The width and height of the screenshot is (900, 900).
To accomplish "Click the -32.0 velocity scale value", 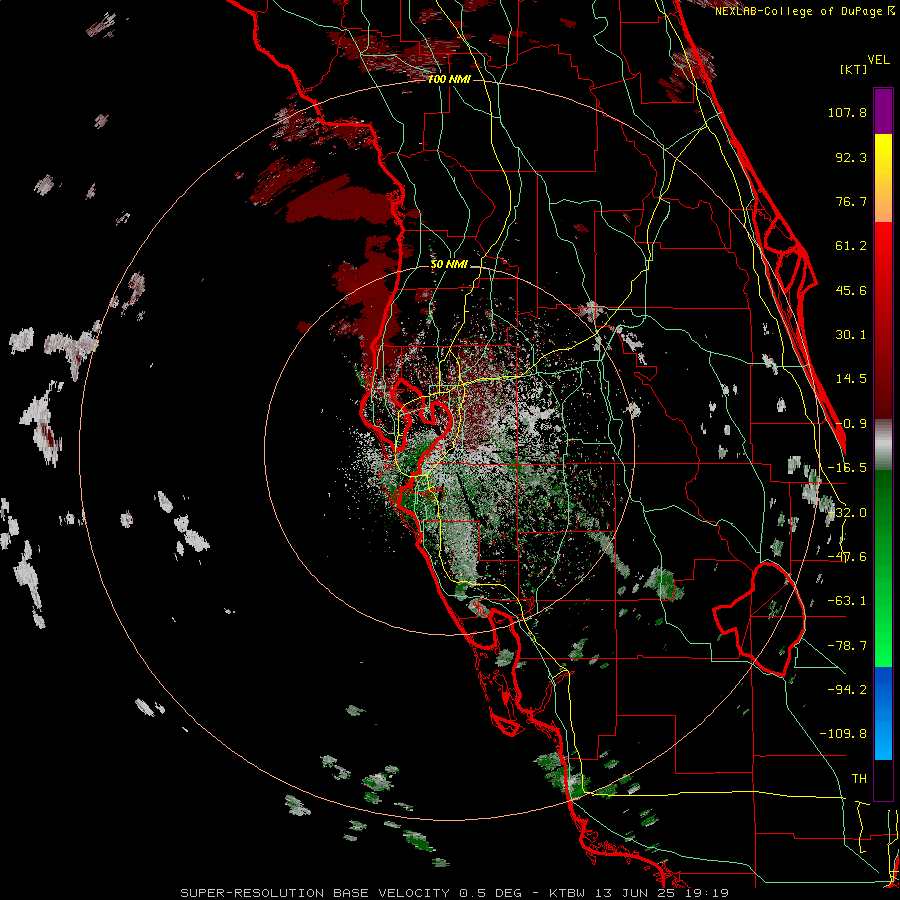I will pos(847,513).
